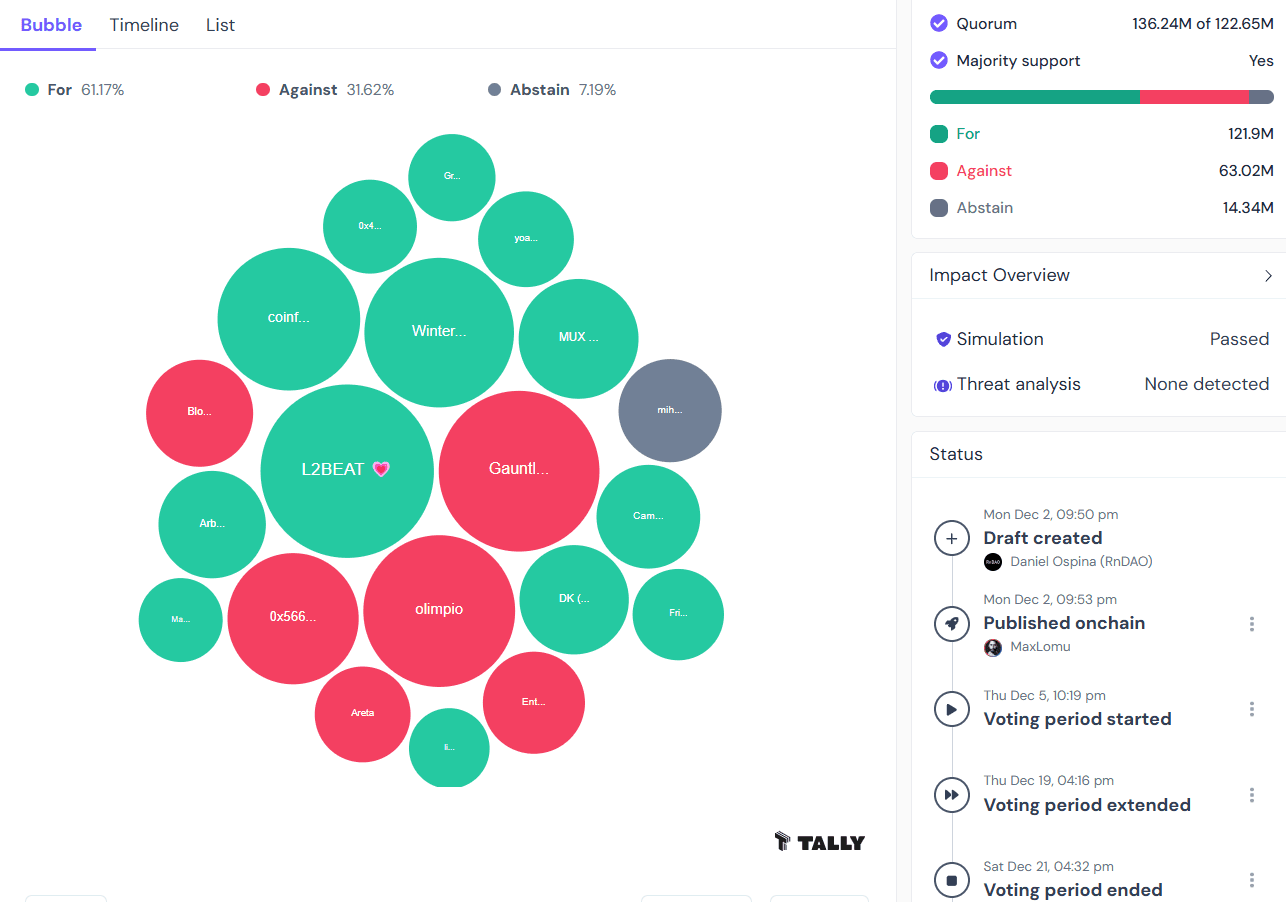This screenshot has height=902, width=1286.
Task: Click the Blo... red bubble
Action: click(x=200, y=412)
